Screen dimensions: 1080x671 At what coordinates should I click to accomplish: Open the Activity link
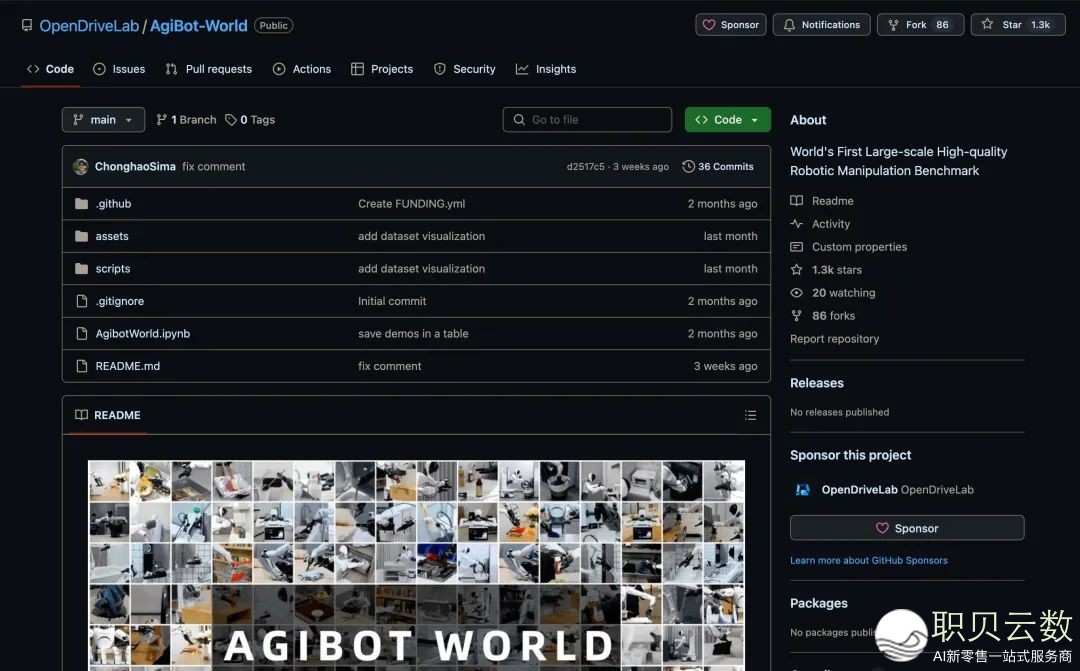pyautogui.click(x=820, y=224)
